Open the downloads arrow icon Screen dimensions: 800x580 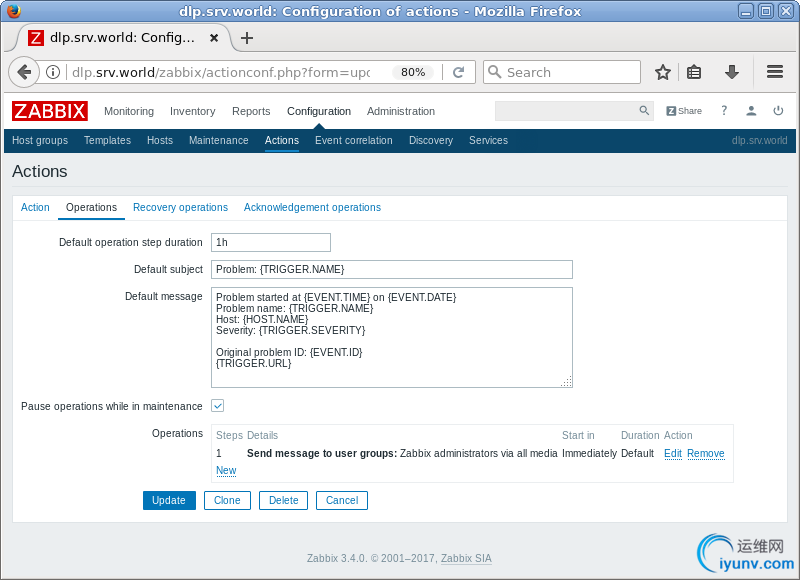tap(732, 72)
